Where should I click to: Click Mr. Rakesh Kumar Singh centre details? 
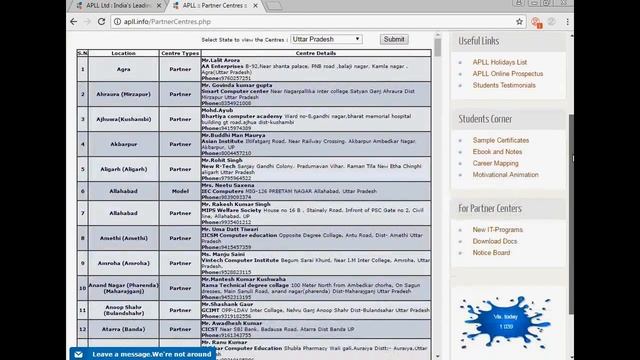[316, 213]
